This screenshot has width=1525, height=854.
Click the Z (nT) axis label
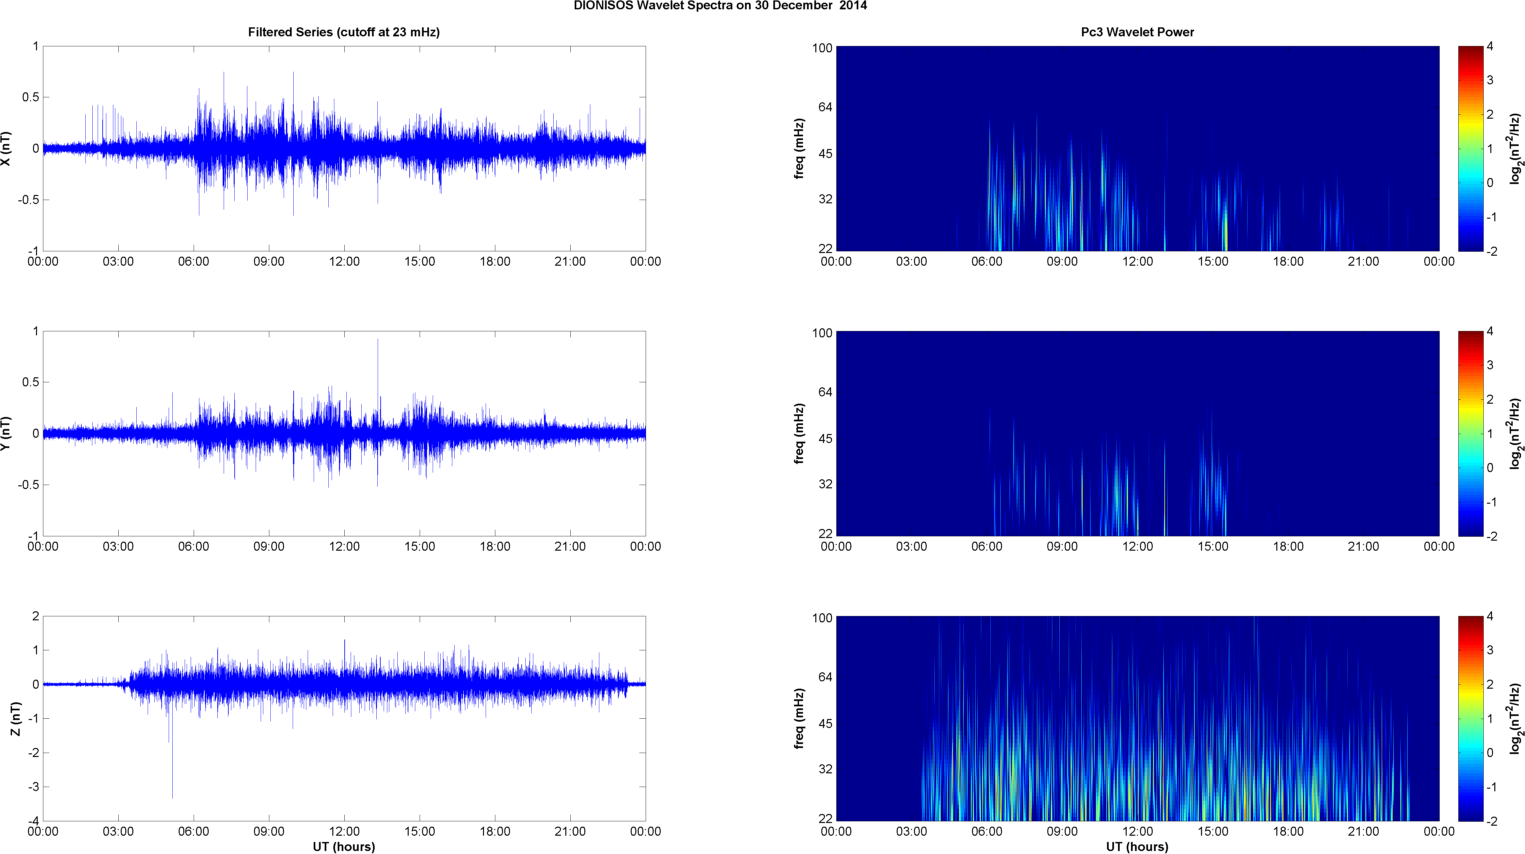coord(15,718)
